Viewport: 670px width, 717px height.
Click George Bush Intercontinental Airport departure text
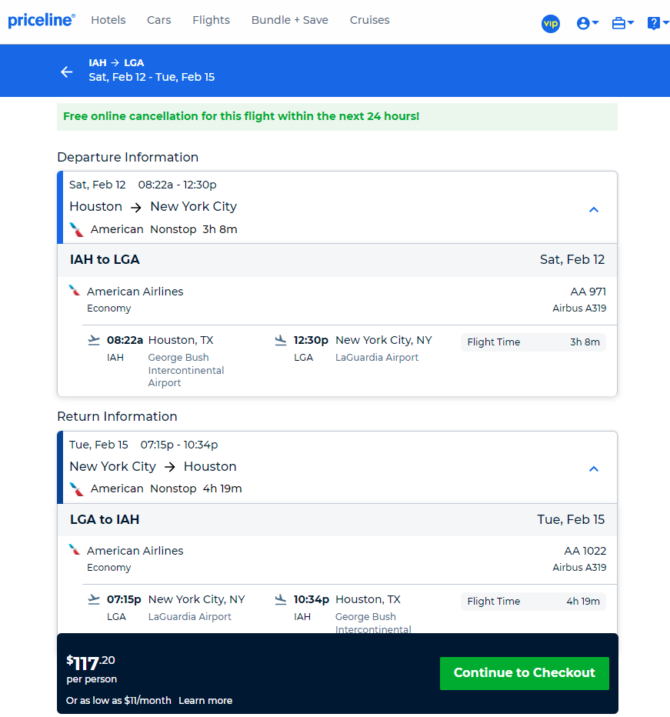point(186,370)
